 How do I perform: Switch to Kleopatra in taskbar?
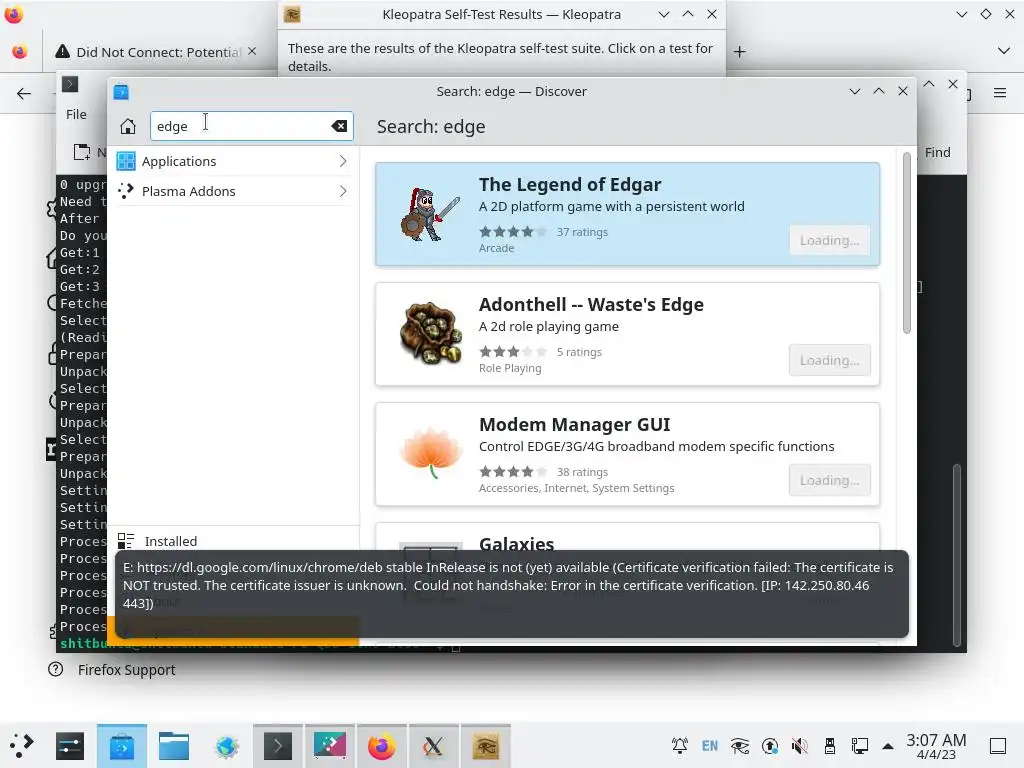[x=485, y=746]
